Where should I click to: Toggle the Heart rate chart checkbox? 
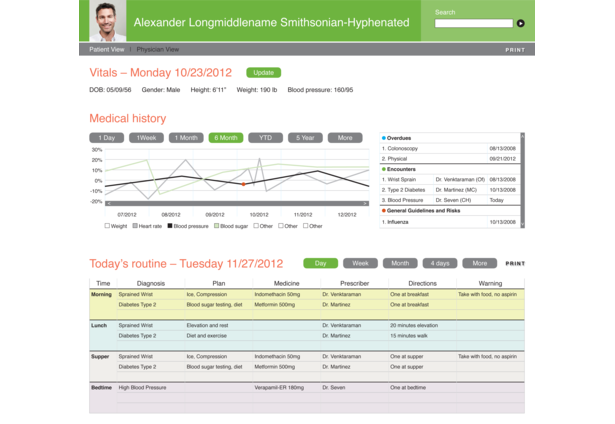coord(135,226)
